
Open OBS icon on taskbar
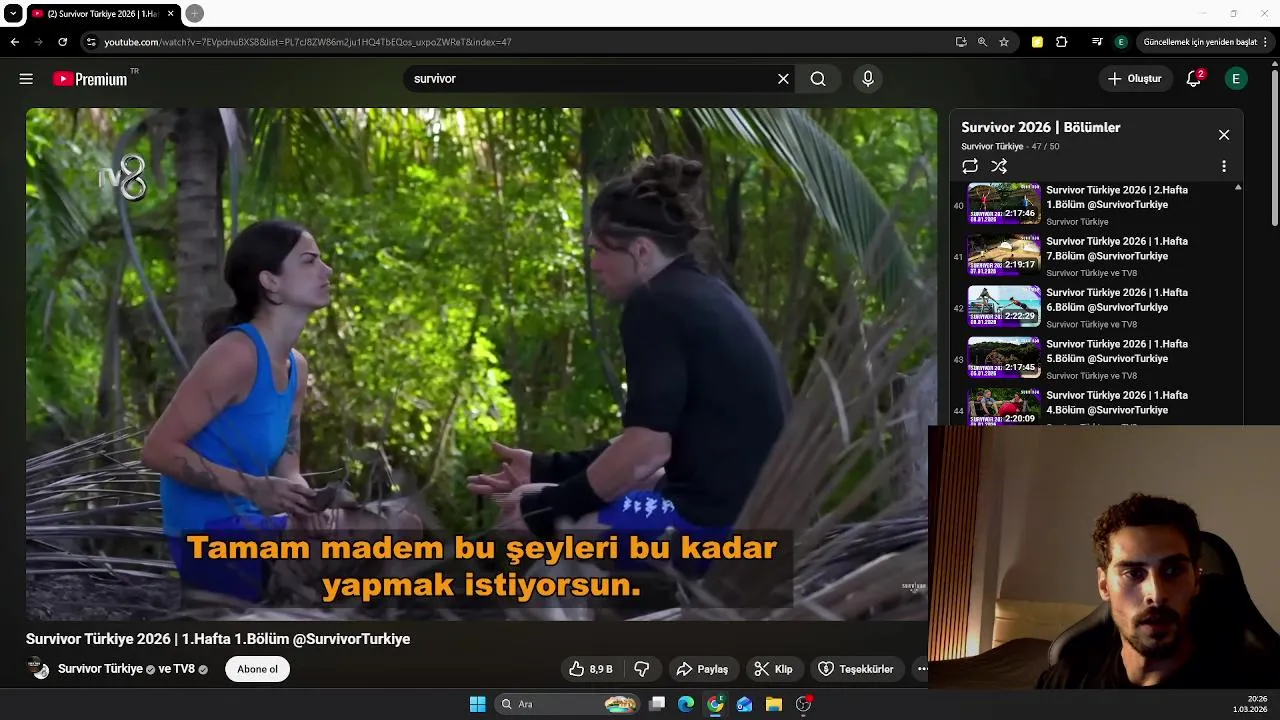[803, 704]
